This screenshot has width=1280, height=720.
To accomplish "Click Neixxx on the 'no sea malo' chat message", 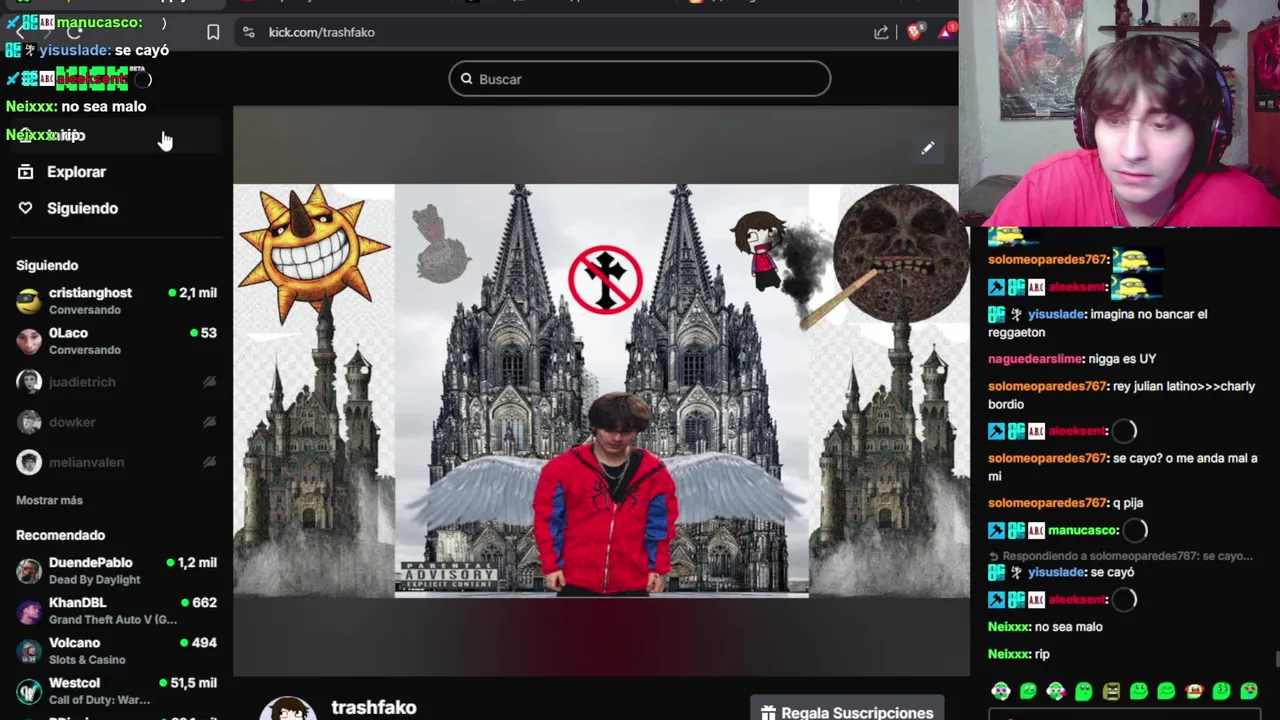I will (x=1009, y=627).
